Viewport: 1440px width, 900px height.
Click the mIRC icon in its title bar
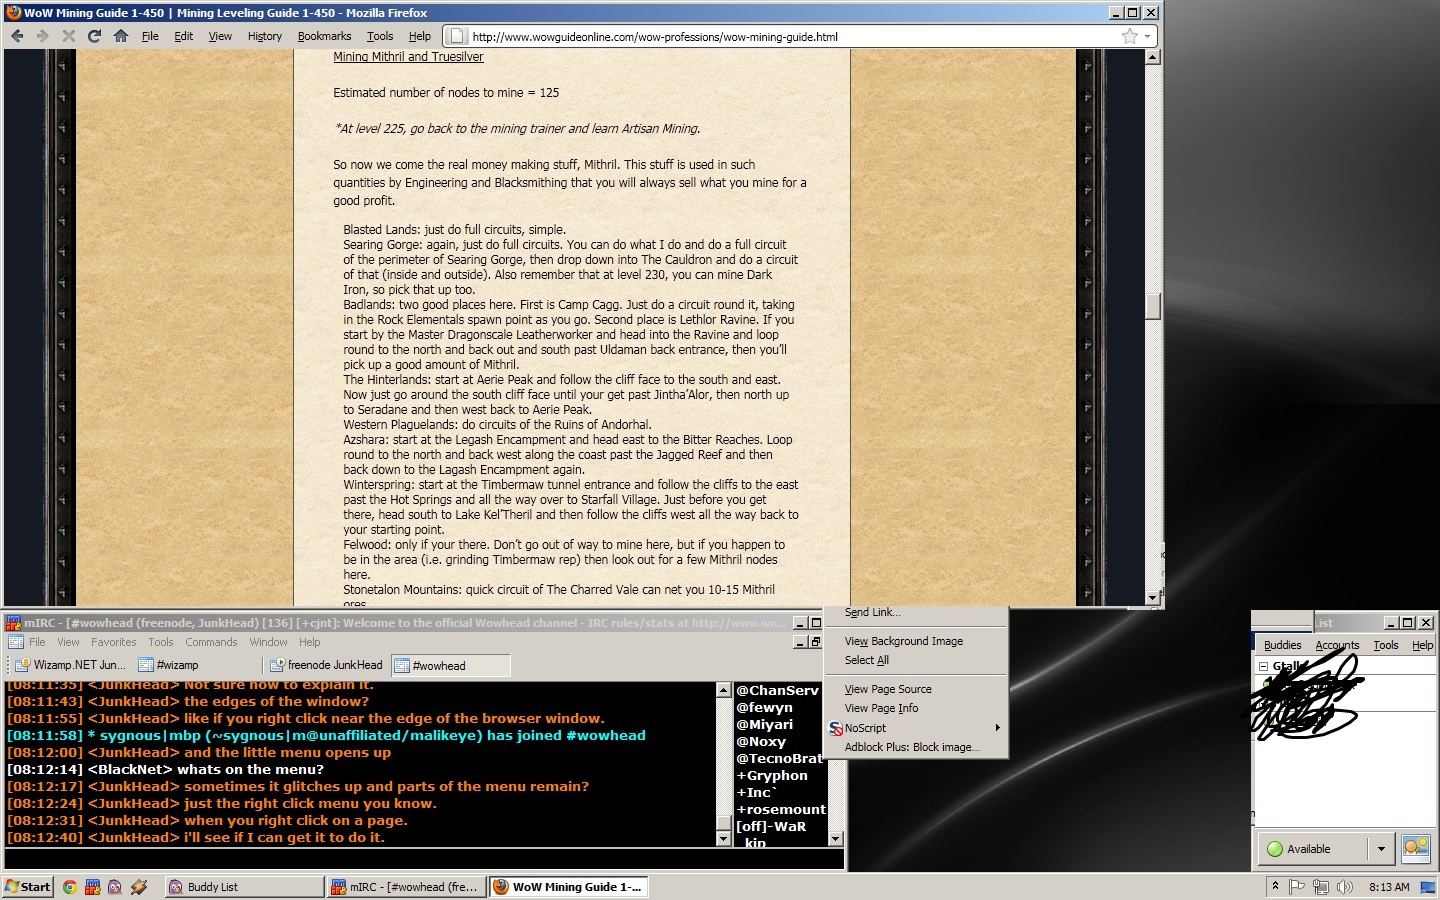[x=13, y=623]
